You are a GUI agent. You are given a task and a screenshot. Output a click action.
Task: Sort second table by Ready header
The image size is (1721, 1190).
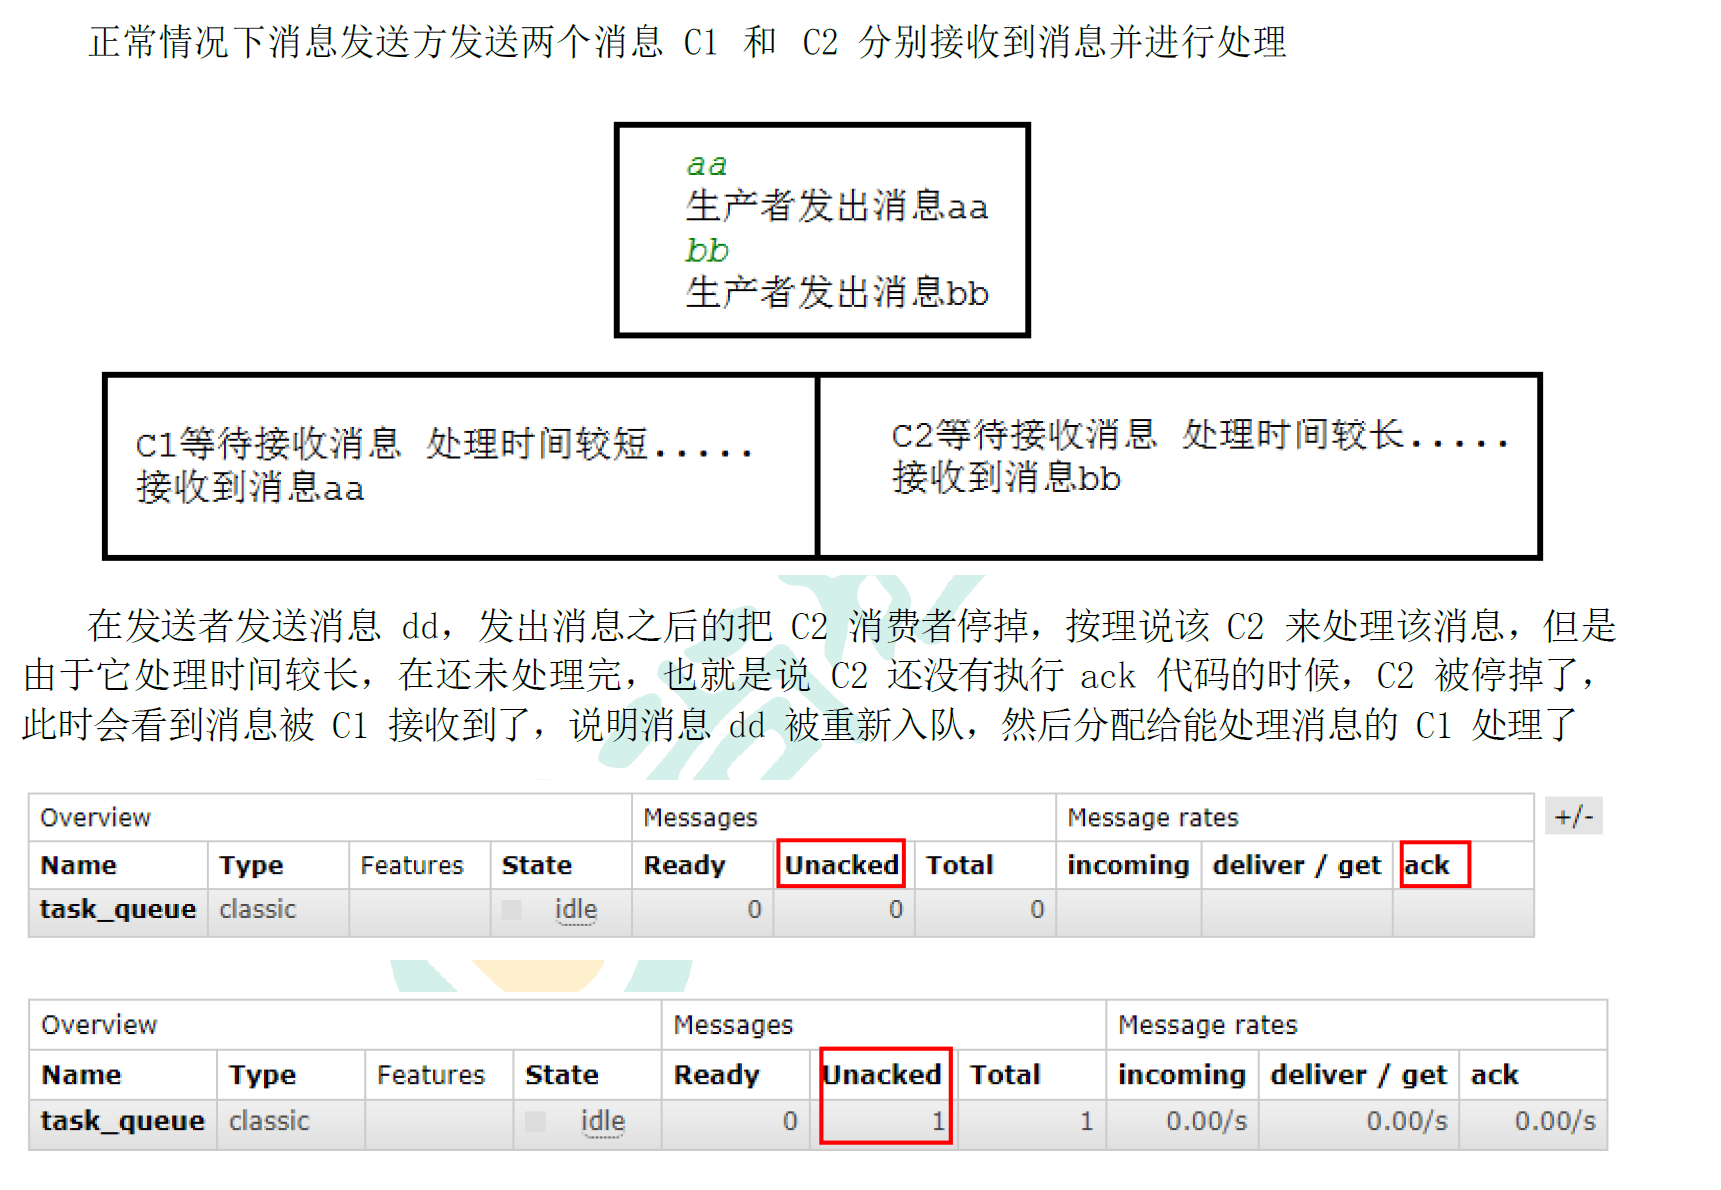tap(716, 1075)
